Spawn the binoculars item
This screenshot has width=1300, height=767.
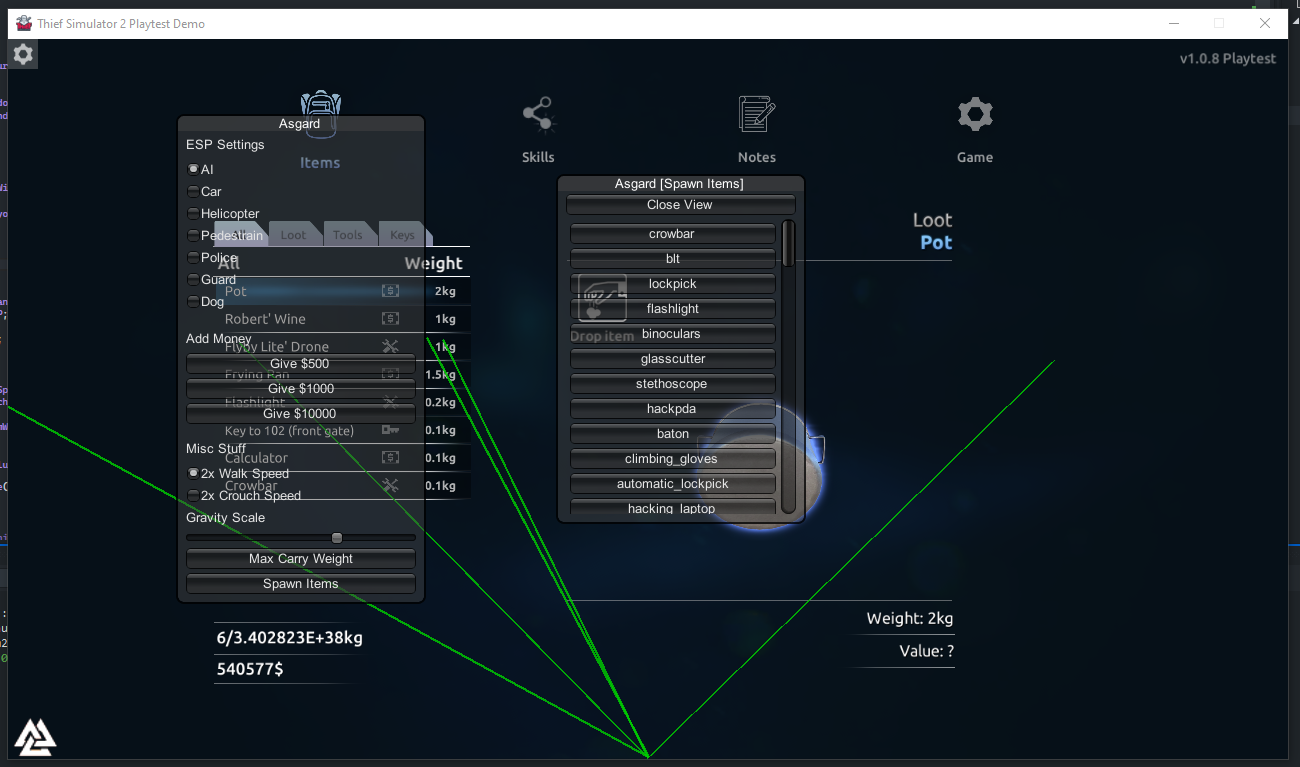[x=672, y=334]
